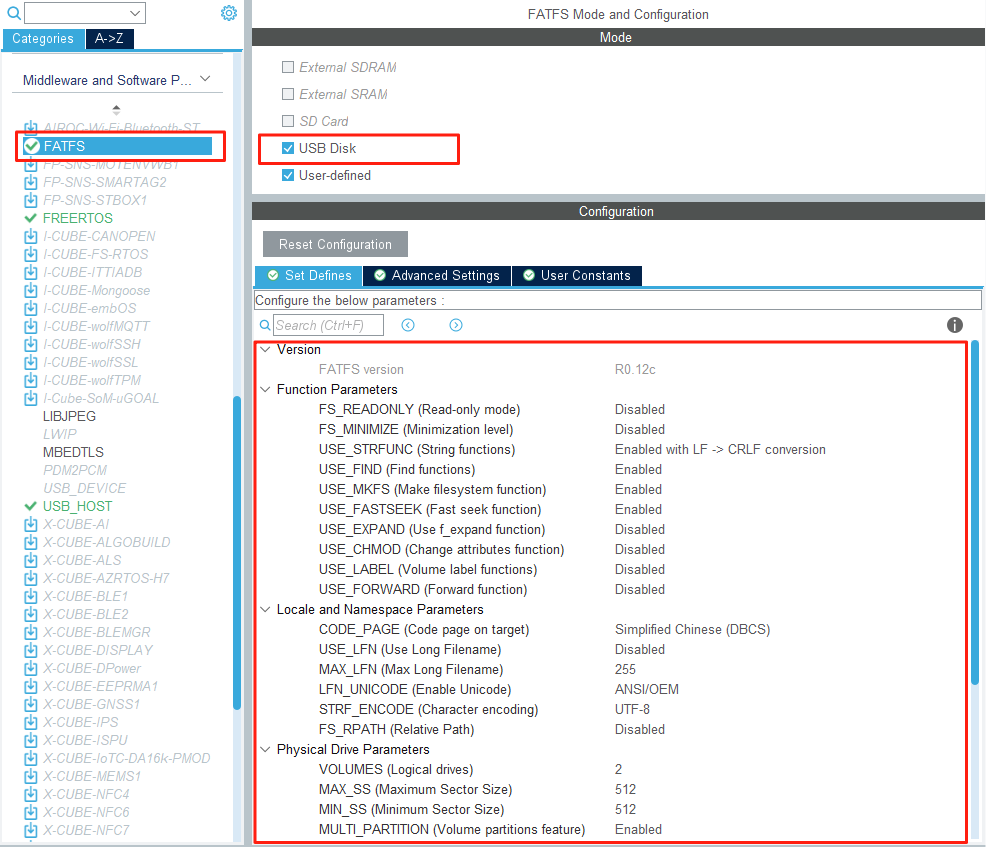Click download icon beside X-CUBE-AI
This screenshot has width=986, height=854.
pyautogui.click(x=30, y=524)
